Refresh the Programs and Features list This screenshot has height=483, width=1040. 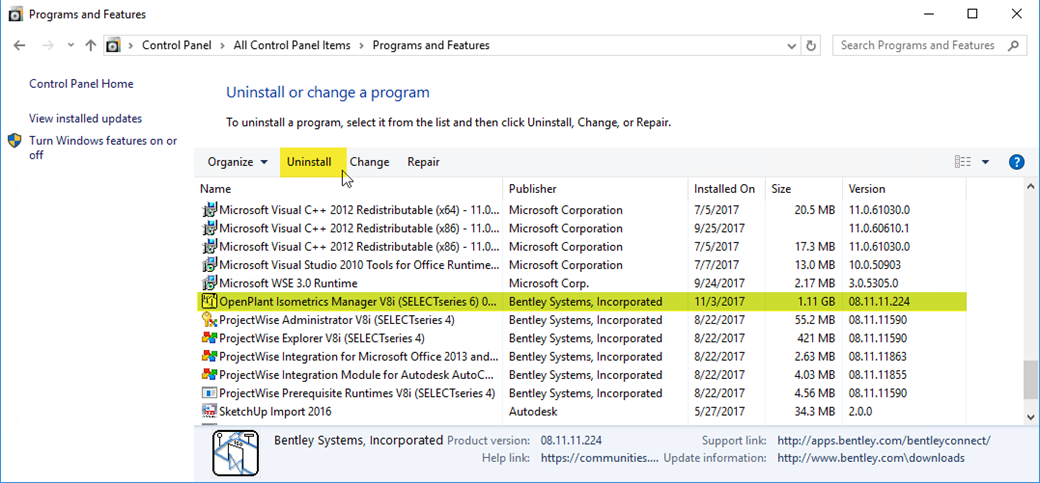pos(812,46)
